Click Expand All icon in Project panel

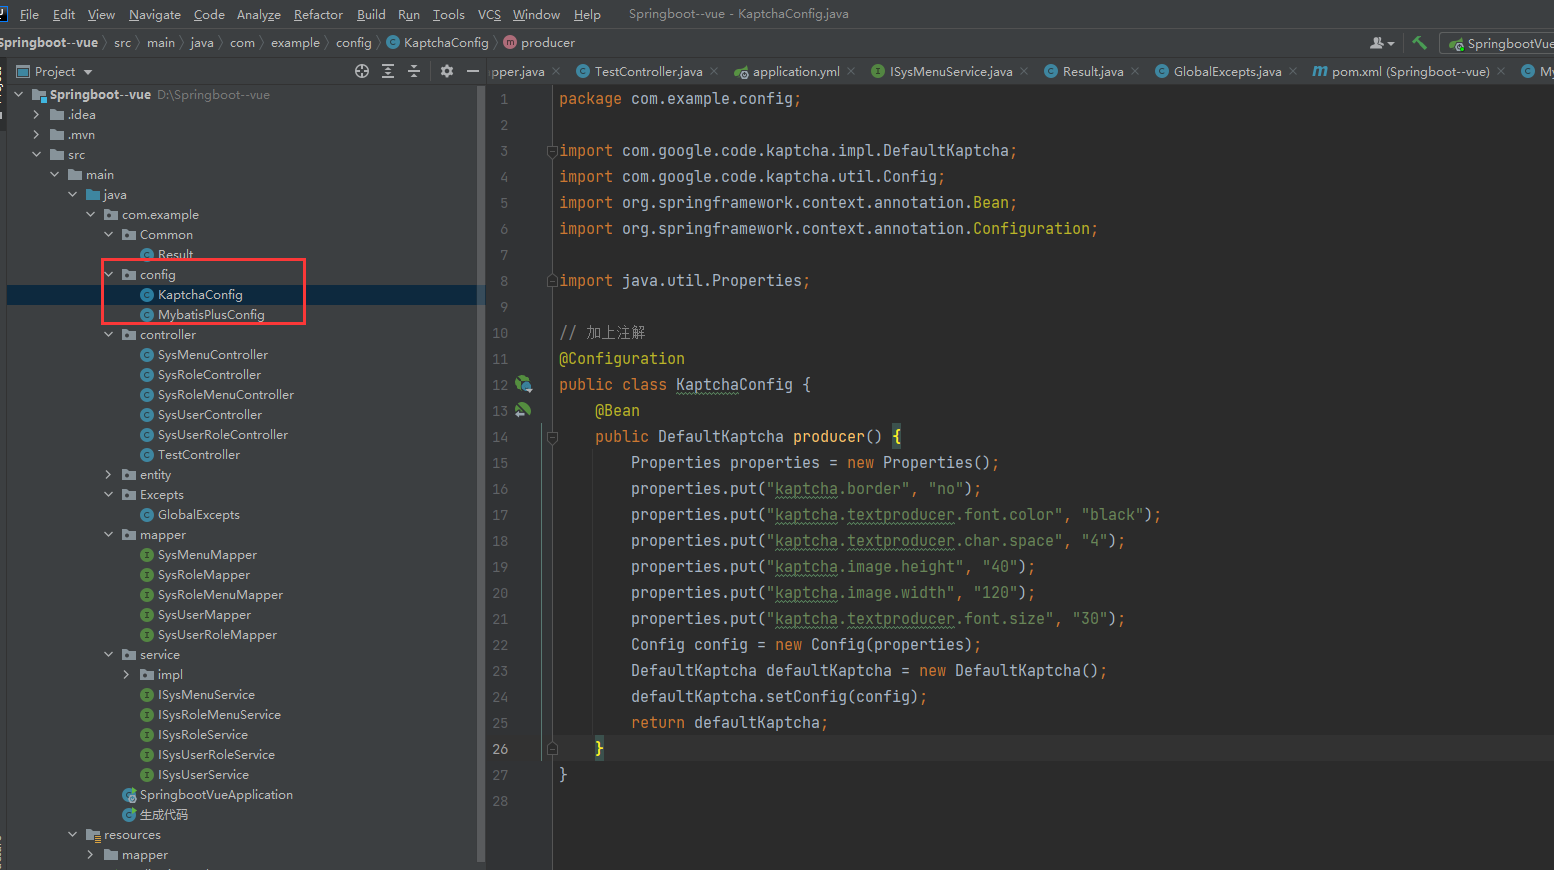tap(388, 71)
